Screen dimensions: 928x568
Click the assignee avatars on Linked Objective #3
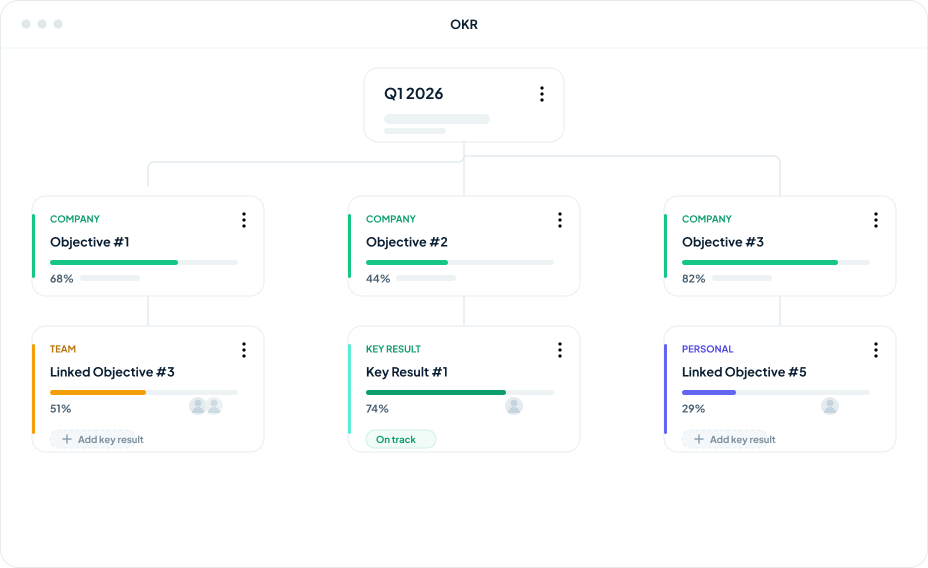tap(206, 406)
